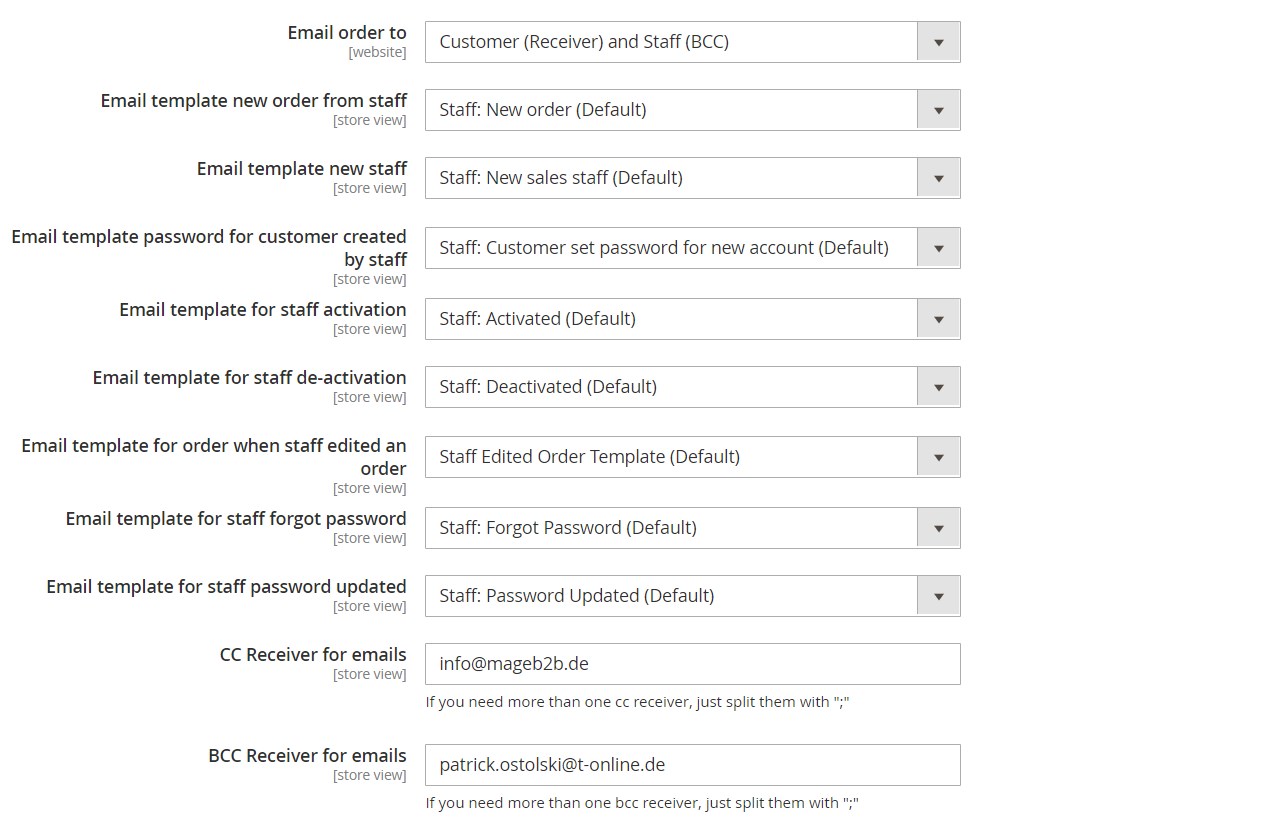Click arrow on Customer (Receiver) and Staff dropdown
This screenshot has width=1282, height=823.
[938, 42]
